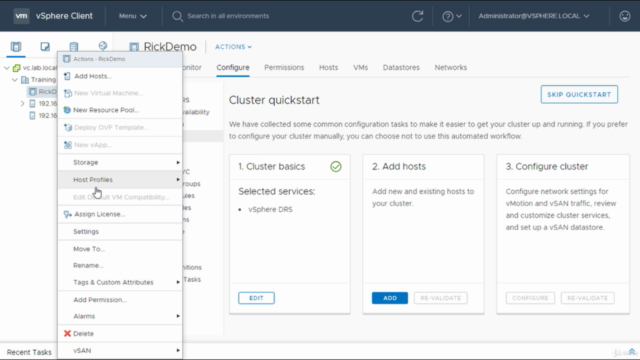Viewport: 640px width, 360px height.
Task: Open the Hosts and Clusters inventory view icon
Action: [16, 47]
